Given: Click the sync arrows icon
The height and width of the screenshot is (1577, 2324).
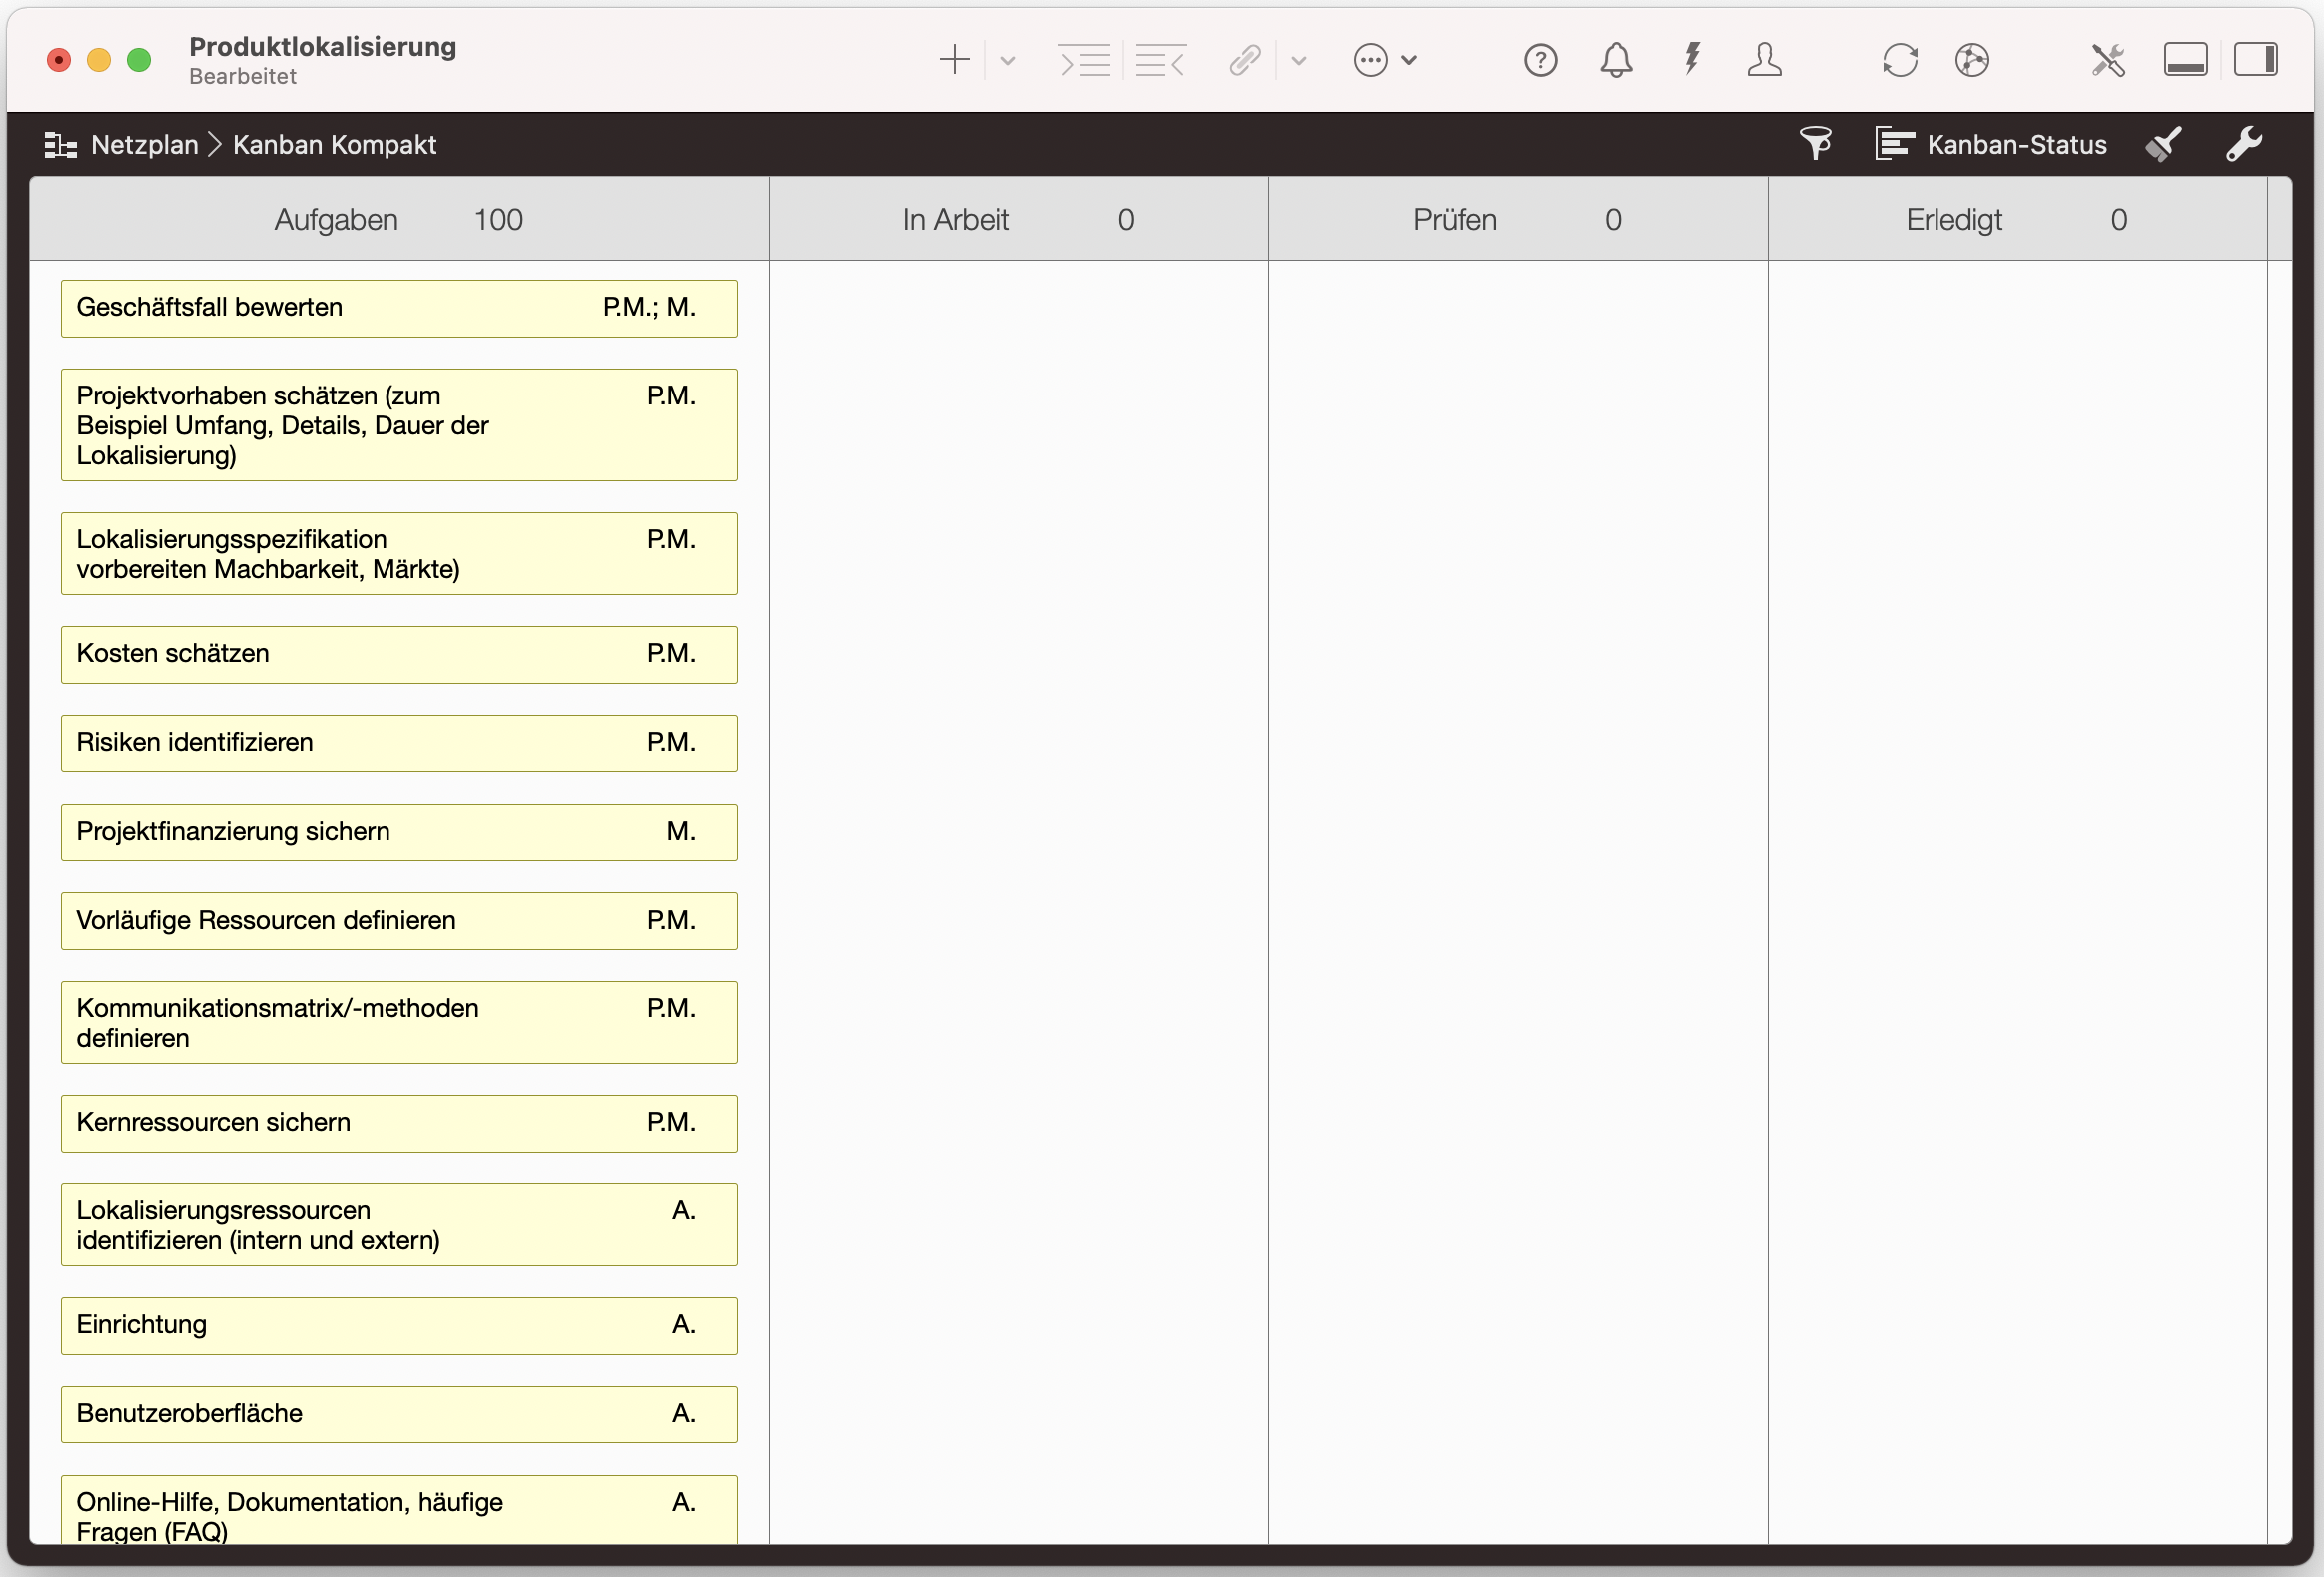Looking at the screenshot, I should pos(1899,60).
